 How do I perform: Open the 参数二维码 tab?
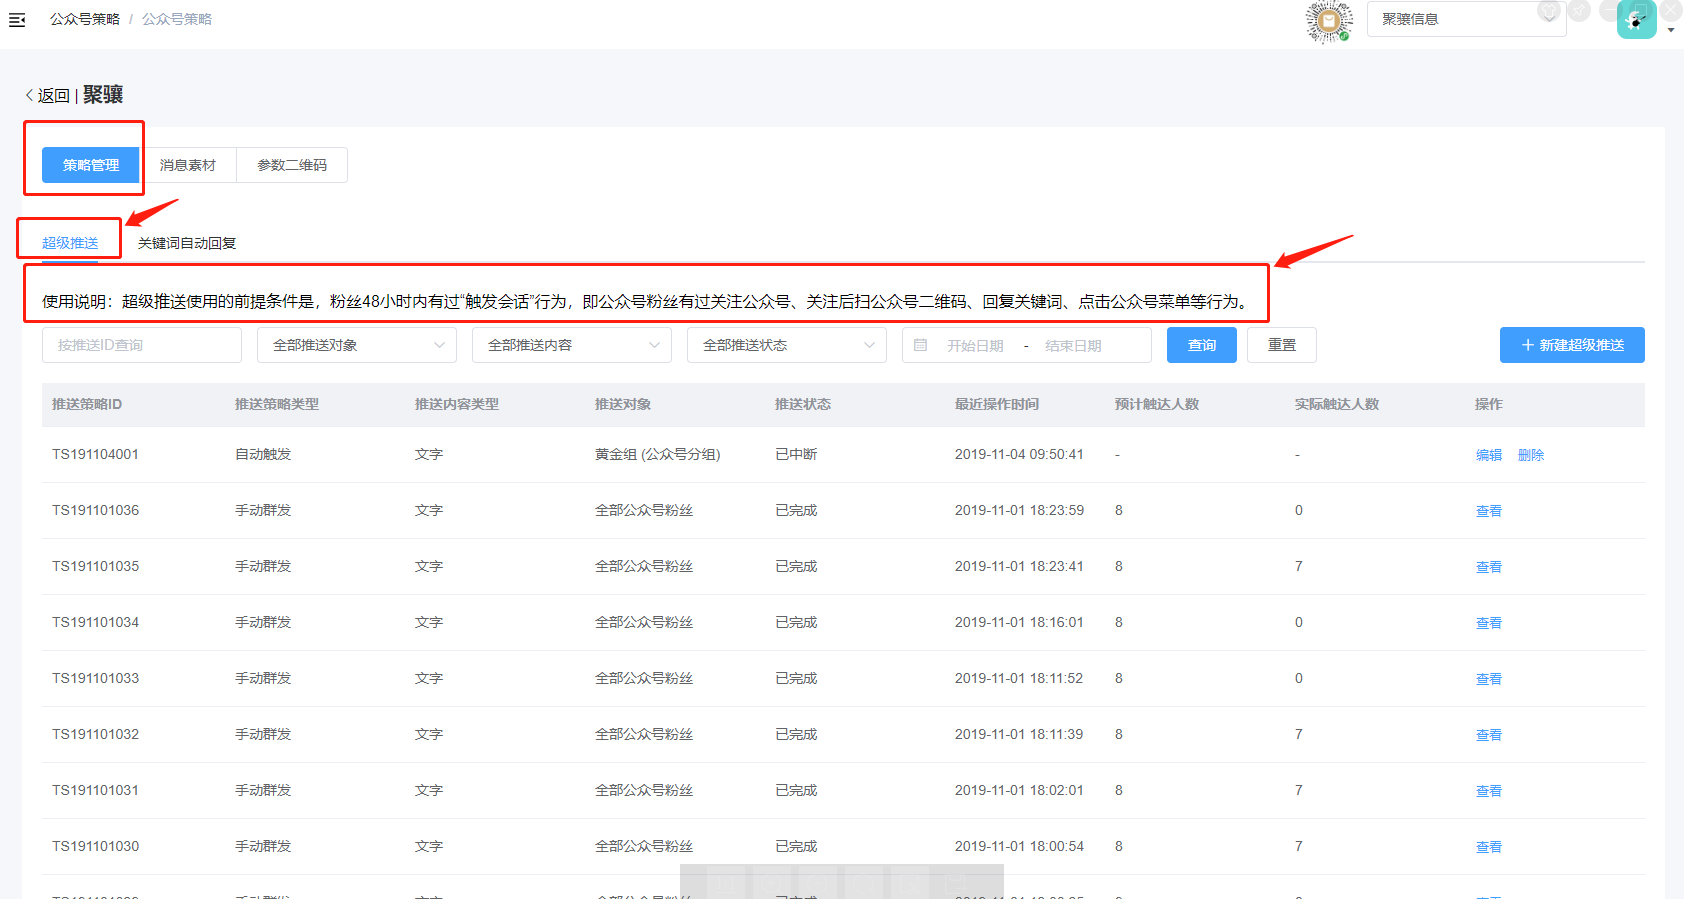tap(292, 165)
